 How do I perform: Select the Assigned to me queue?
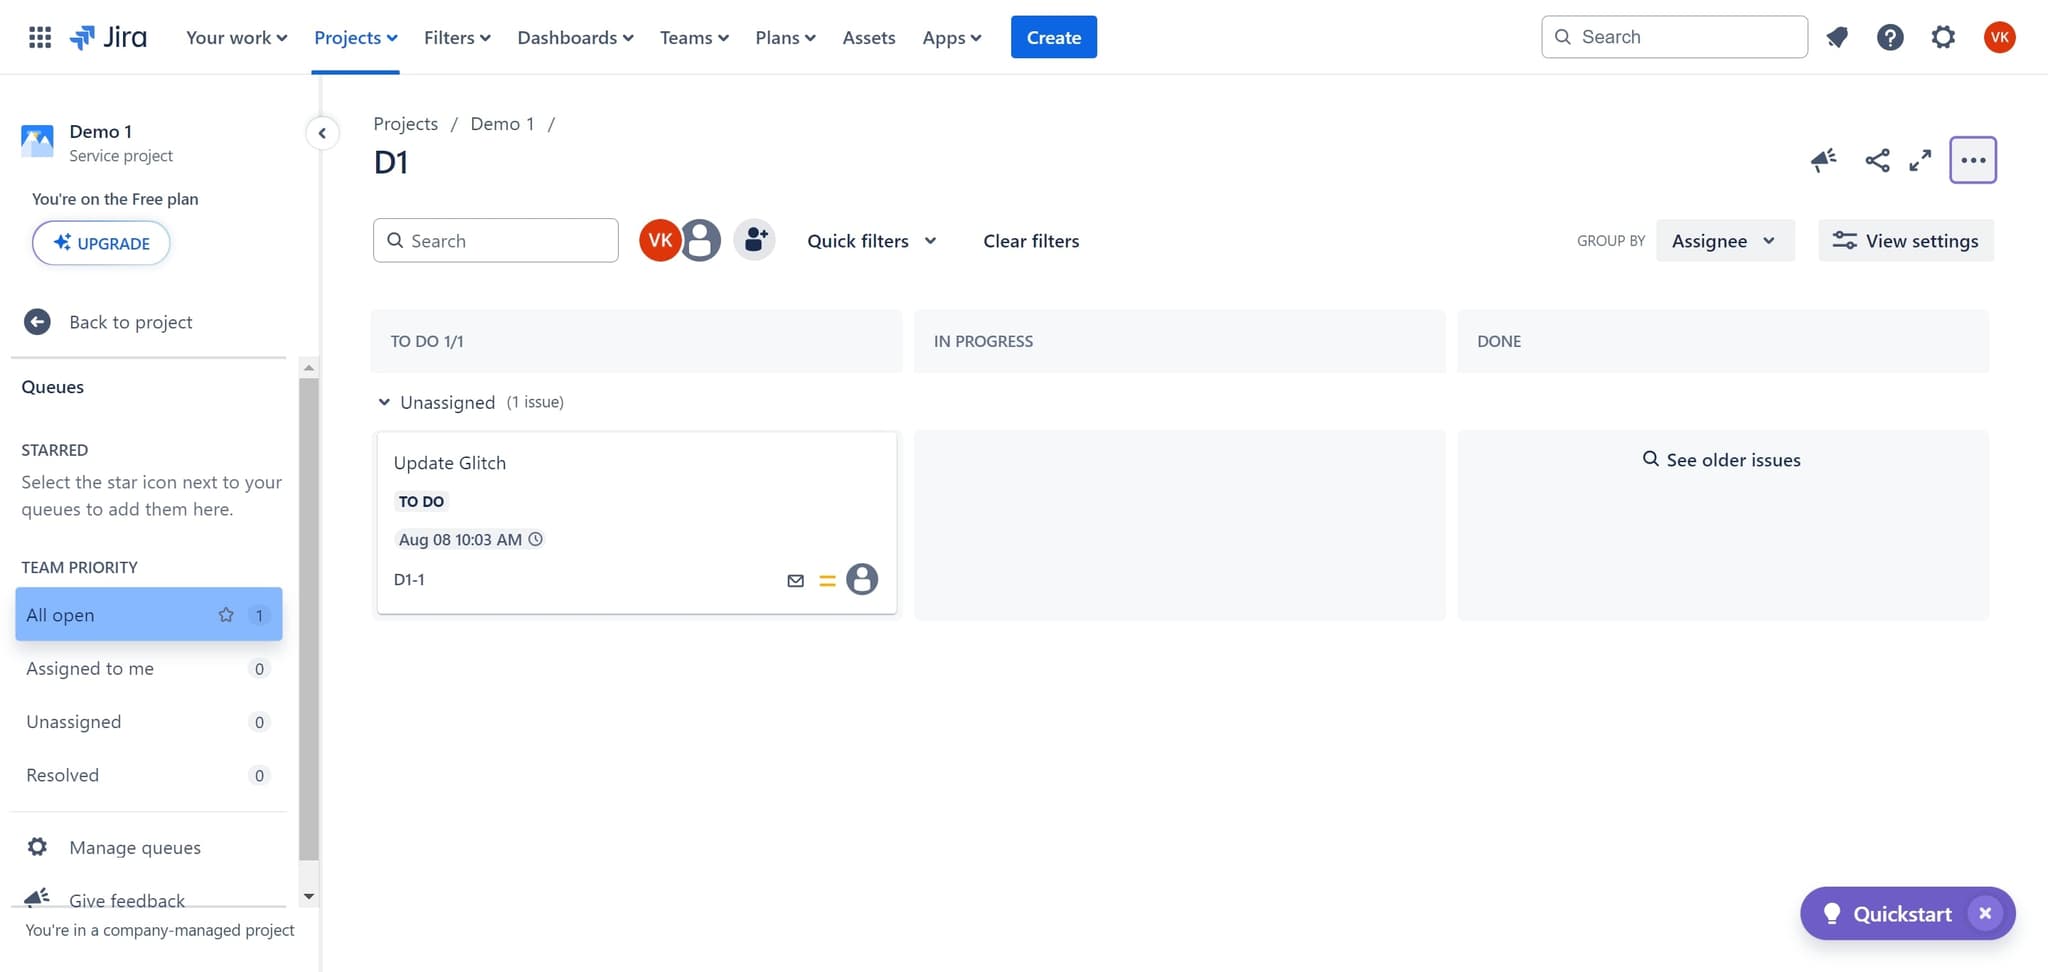(90, 668)
